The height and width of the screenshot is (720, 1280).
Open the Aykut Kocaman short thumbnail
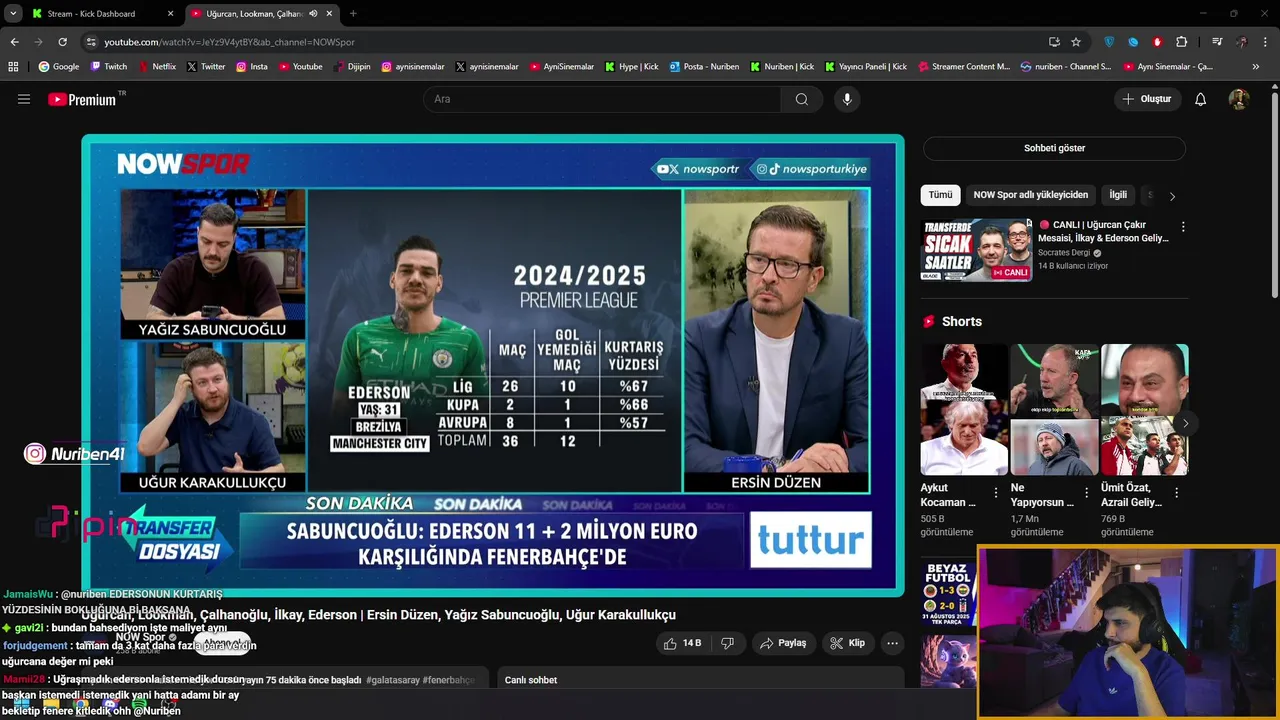964,410
